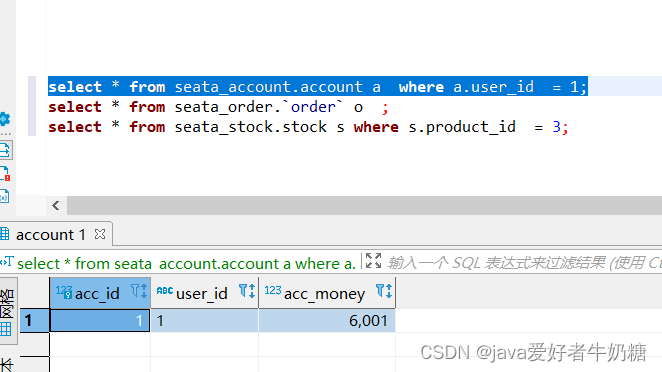The width and height of the screenshot is (662, 372).
Task: Select the user_id column header
Action: [204, 293]
